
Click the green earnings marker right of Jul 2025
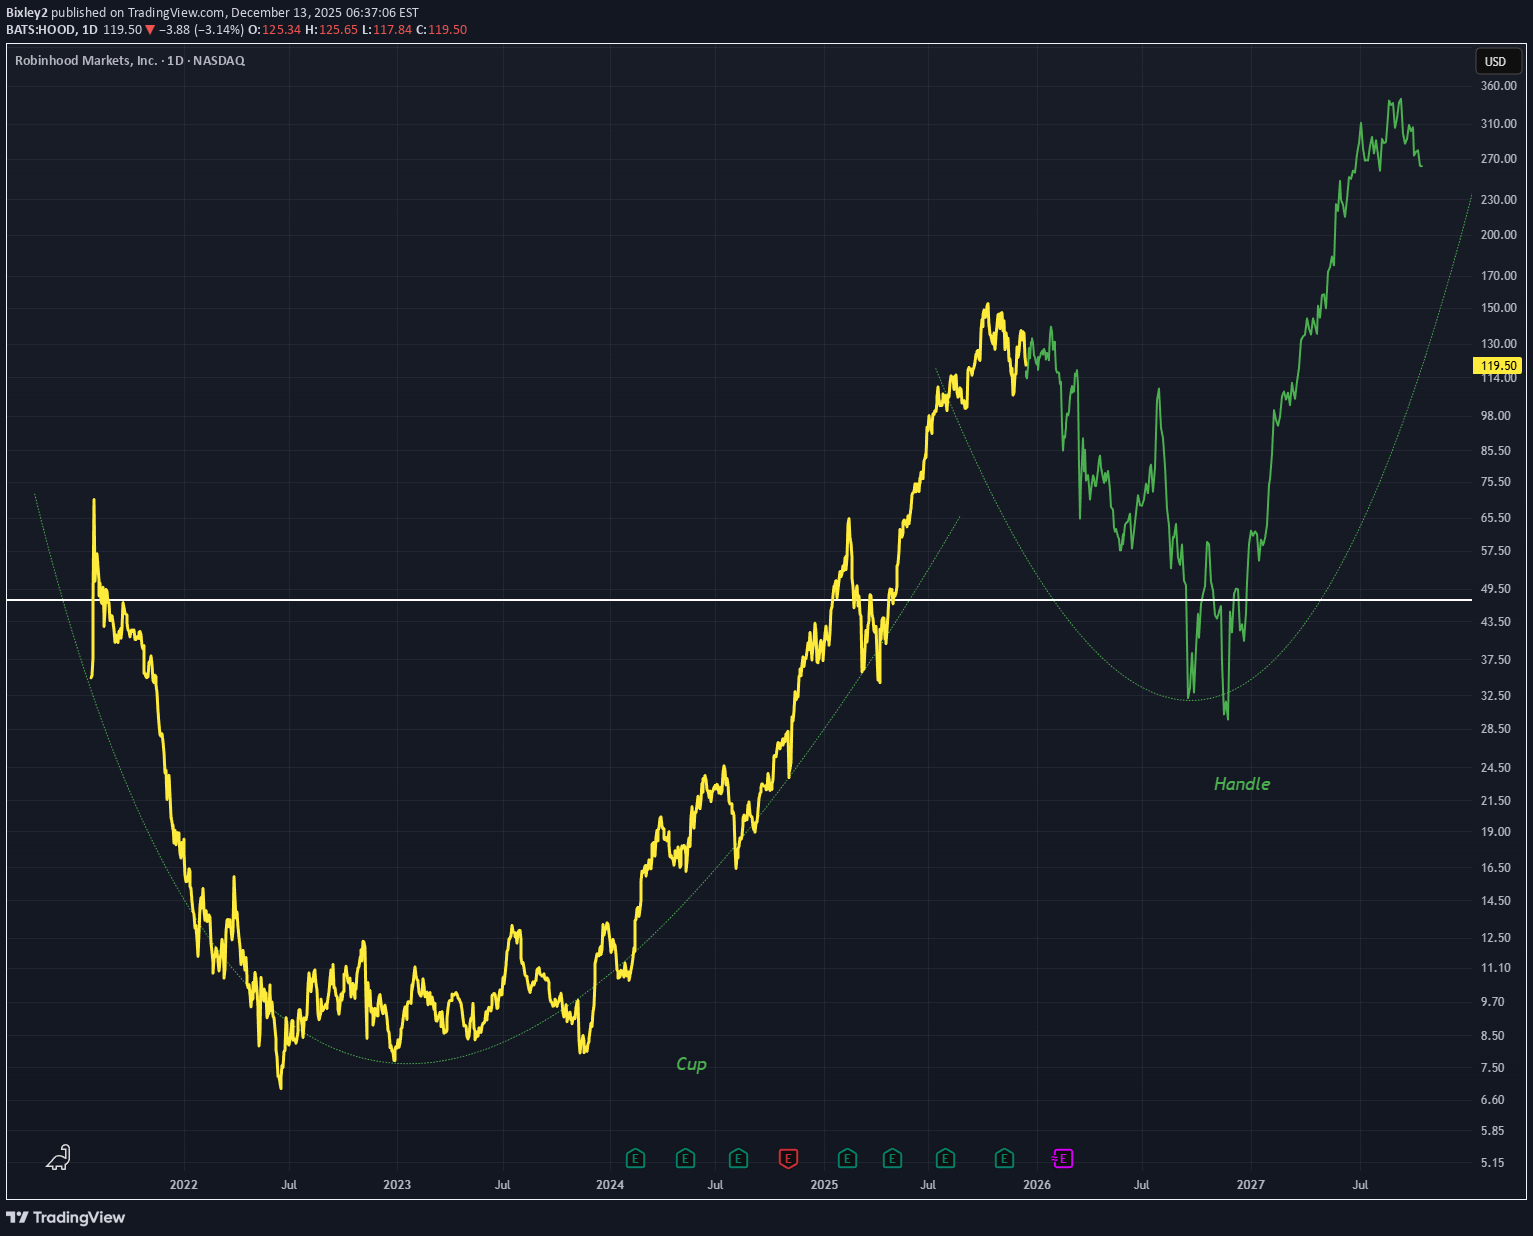click(945, 1159)
